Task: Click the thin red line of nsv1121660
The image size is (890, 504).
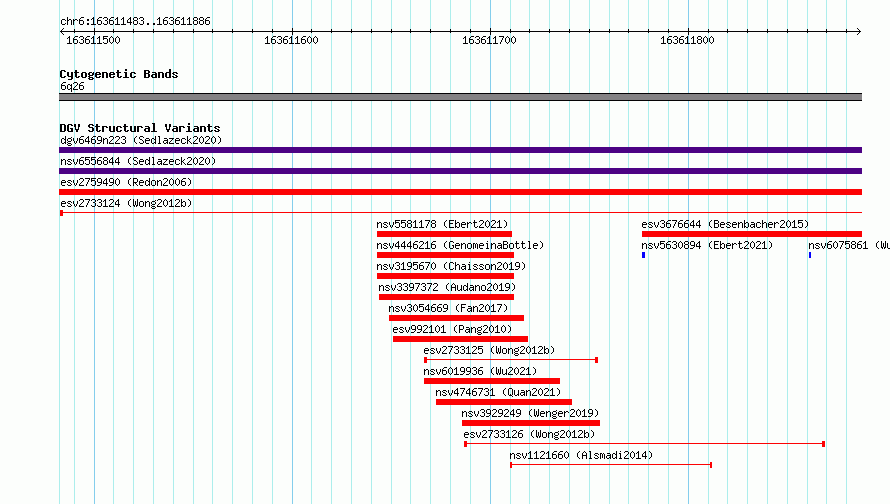Action: [611, 465]
